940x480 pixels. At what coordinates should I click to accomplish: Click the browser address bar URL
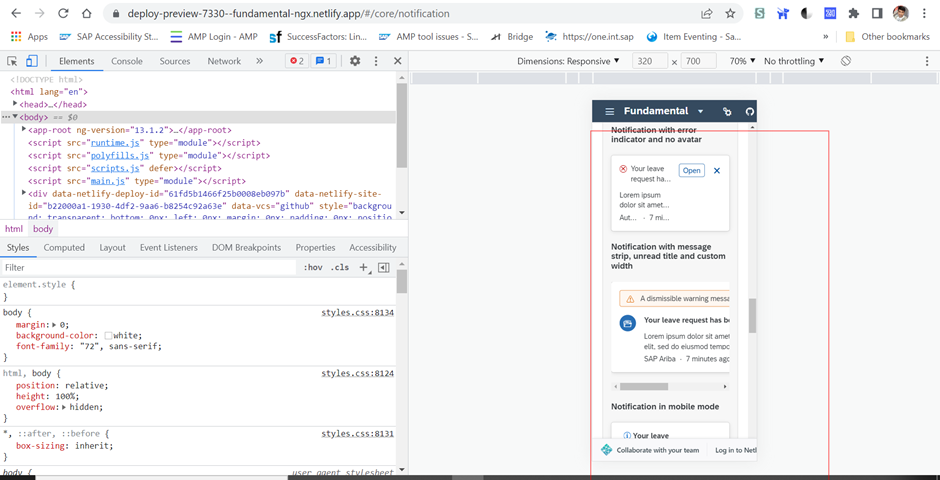pos(288,13)
